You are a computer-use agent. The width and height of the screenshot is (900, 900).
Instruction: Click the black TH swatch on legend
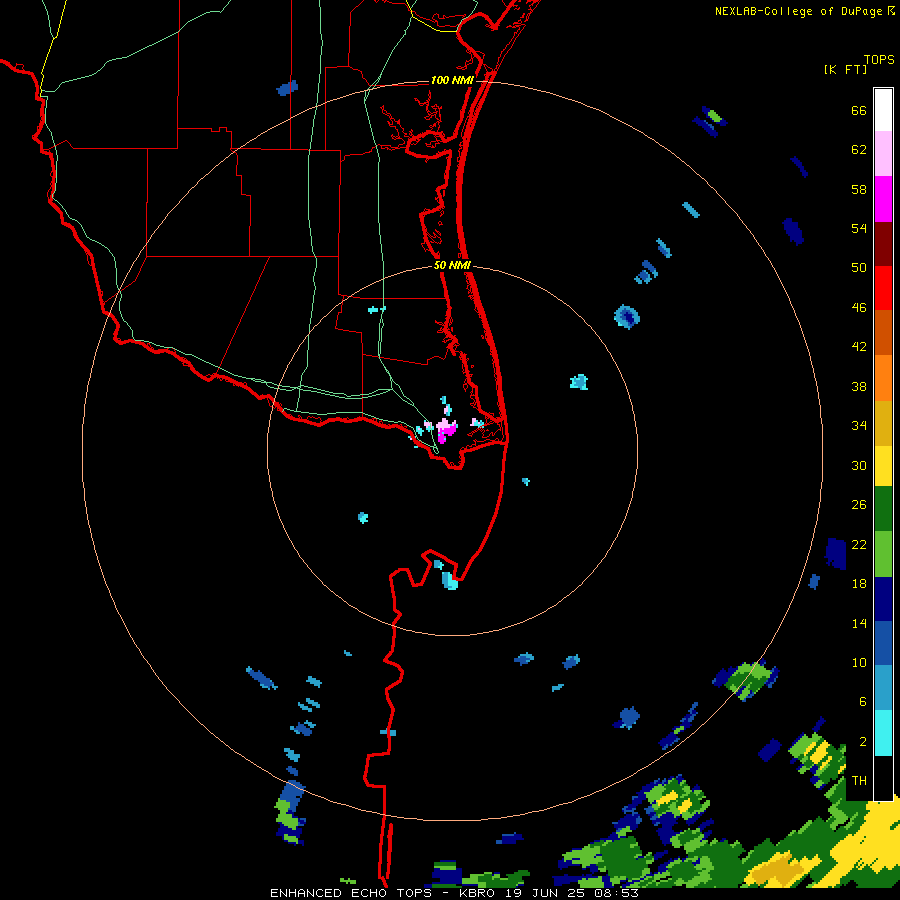[x=883, y=778]
